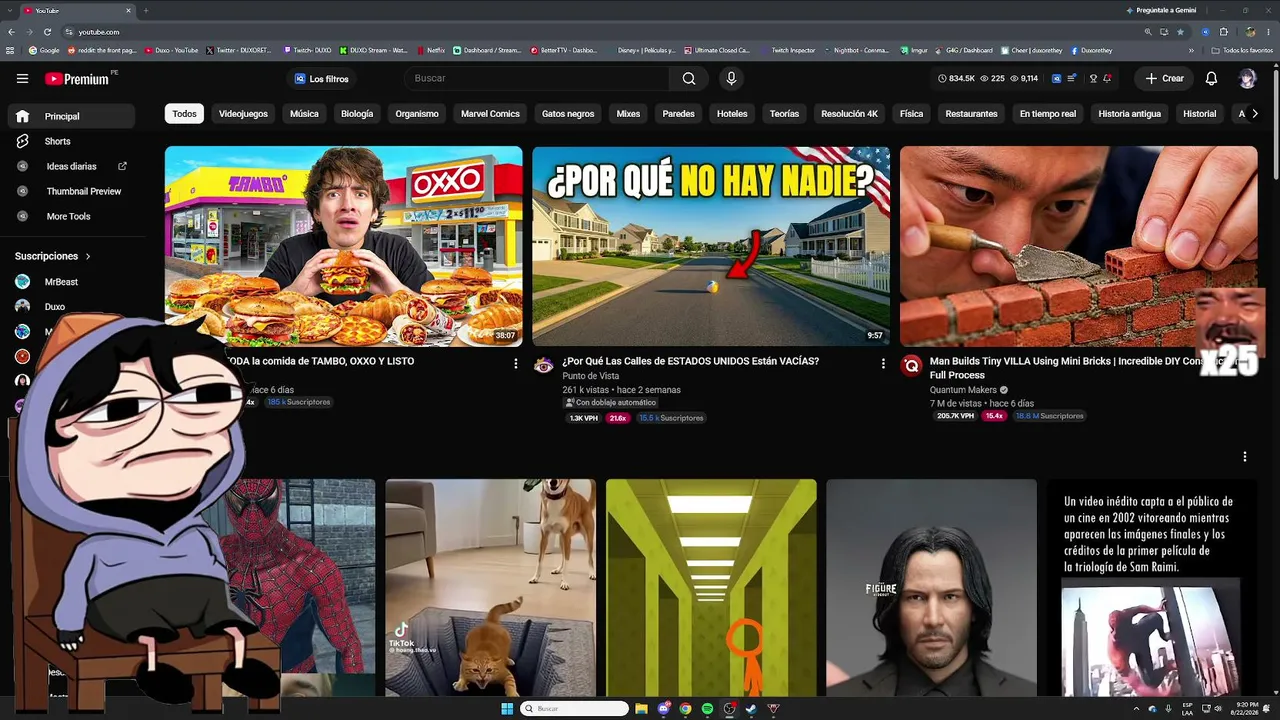
Task: Open the Windows Start menu
Action: tap(507, 709)
